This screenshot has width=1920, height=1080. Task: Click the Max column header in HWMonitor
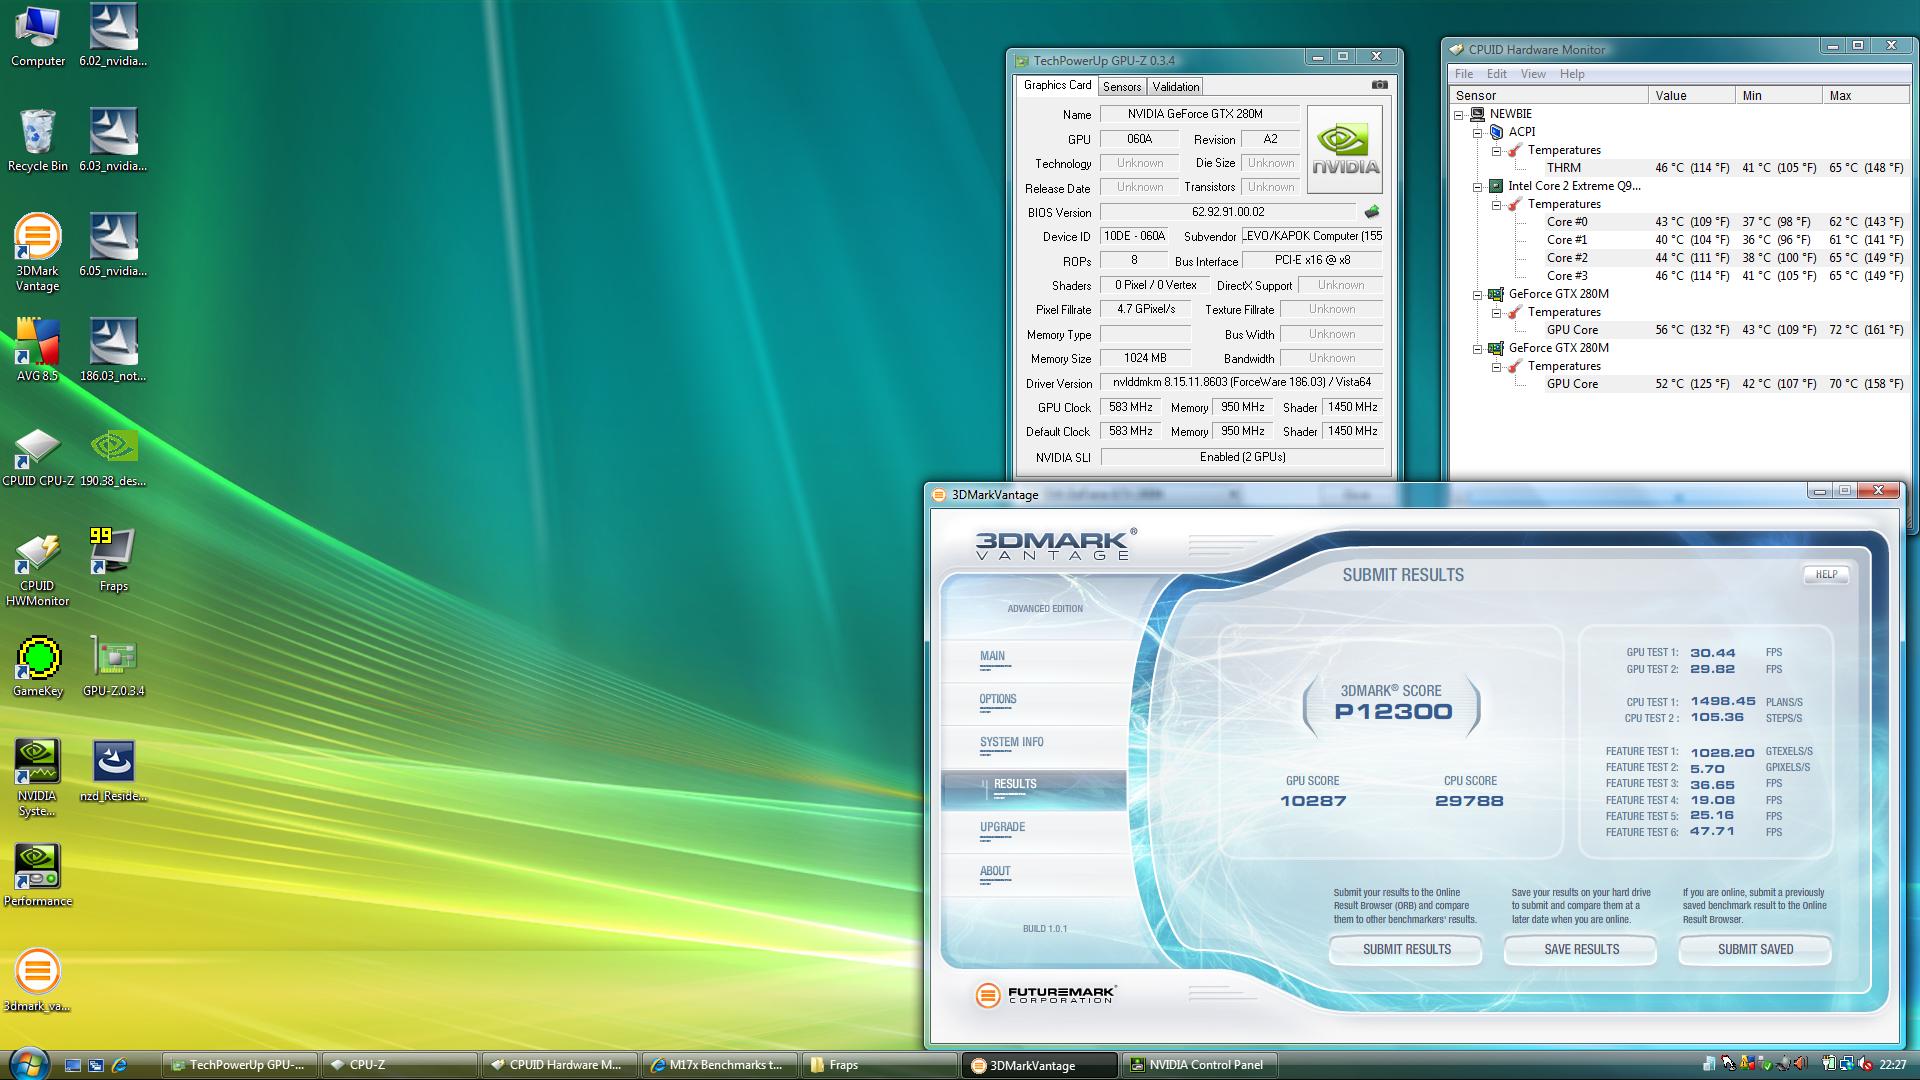click(x=1865, y=96)
